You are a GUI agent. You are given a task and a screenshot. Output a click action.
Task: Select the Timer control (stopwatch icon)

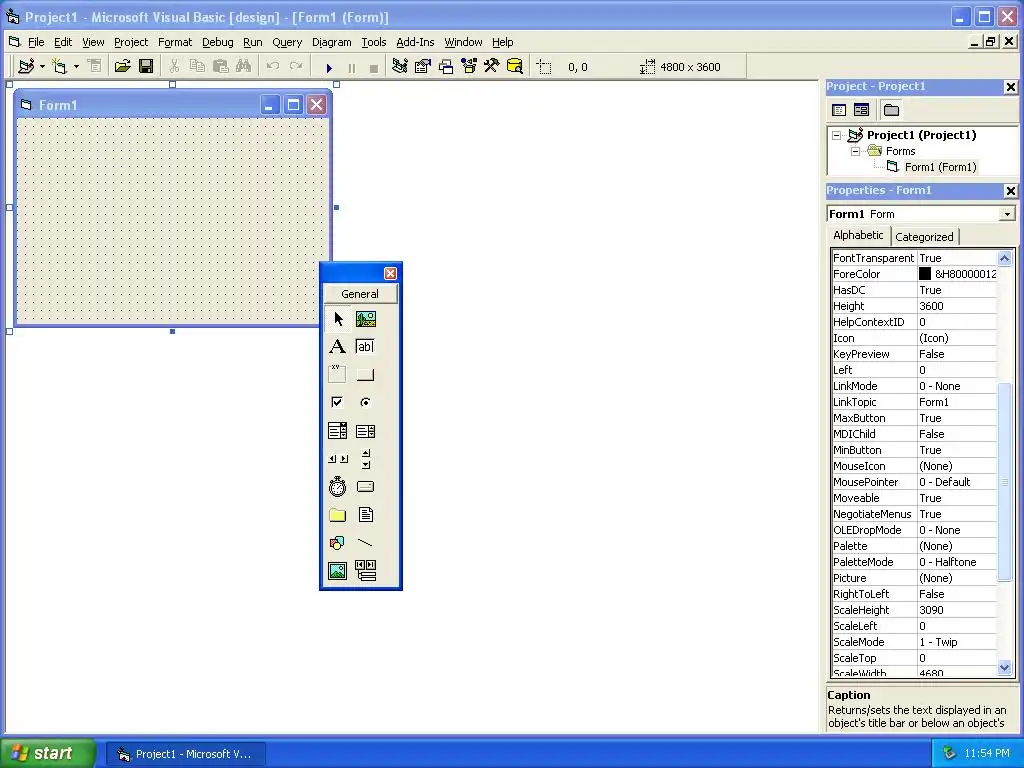(338, 487)
